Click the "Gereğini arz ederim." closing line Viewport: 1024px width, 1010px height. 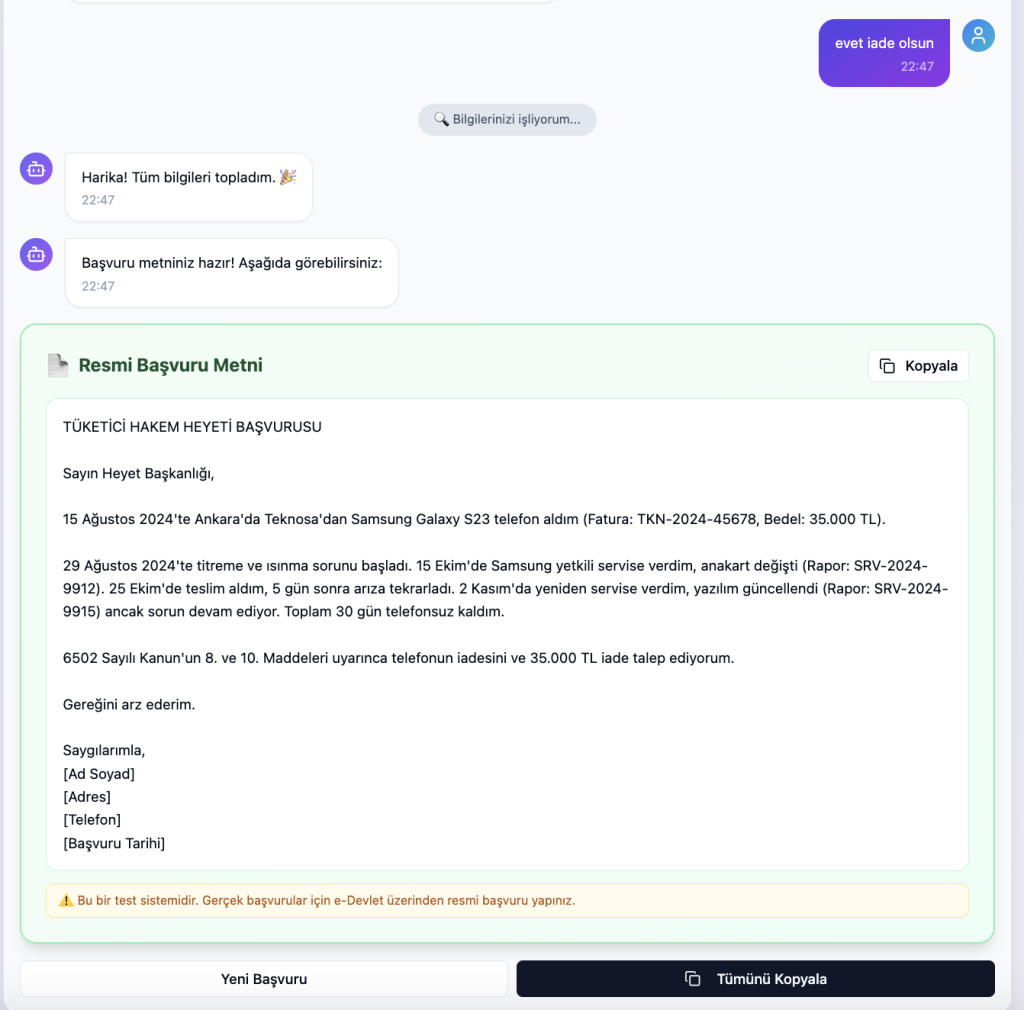(x=129, y=704)
